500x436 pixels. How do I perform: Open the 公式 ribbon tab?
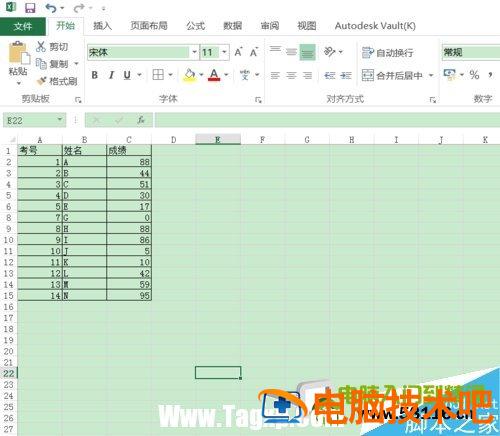coord(195,26)
